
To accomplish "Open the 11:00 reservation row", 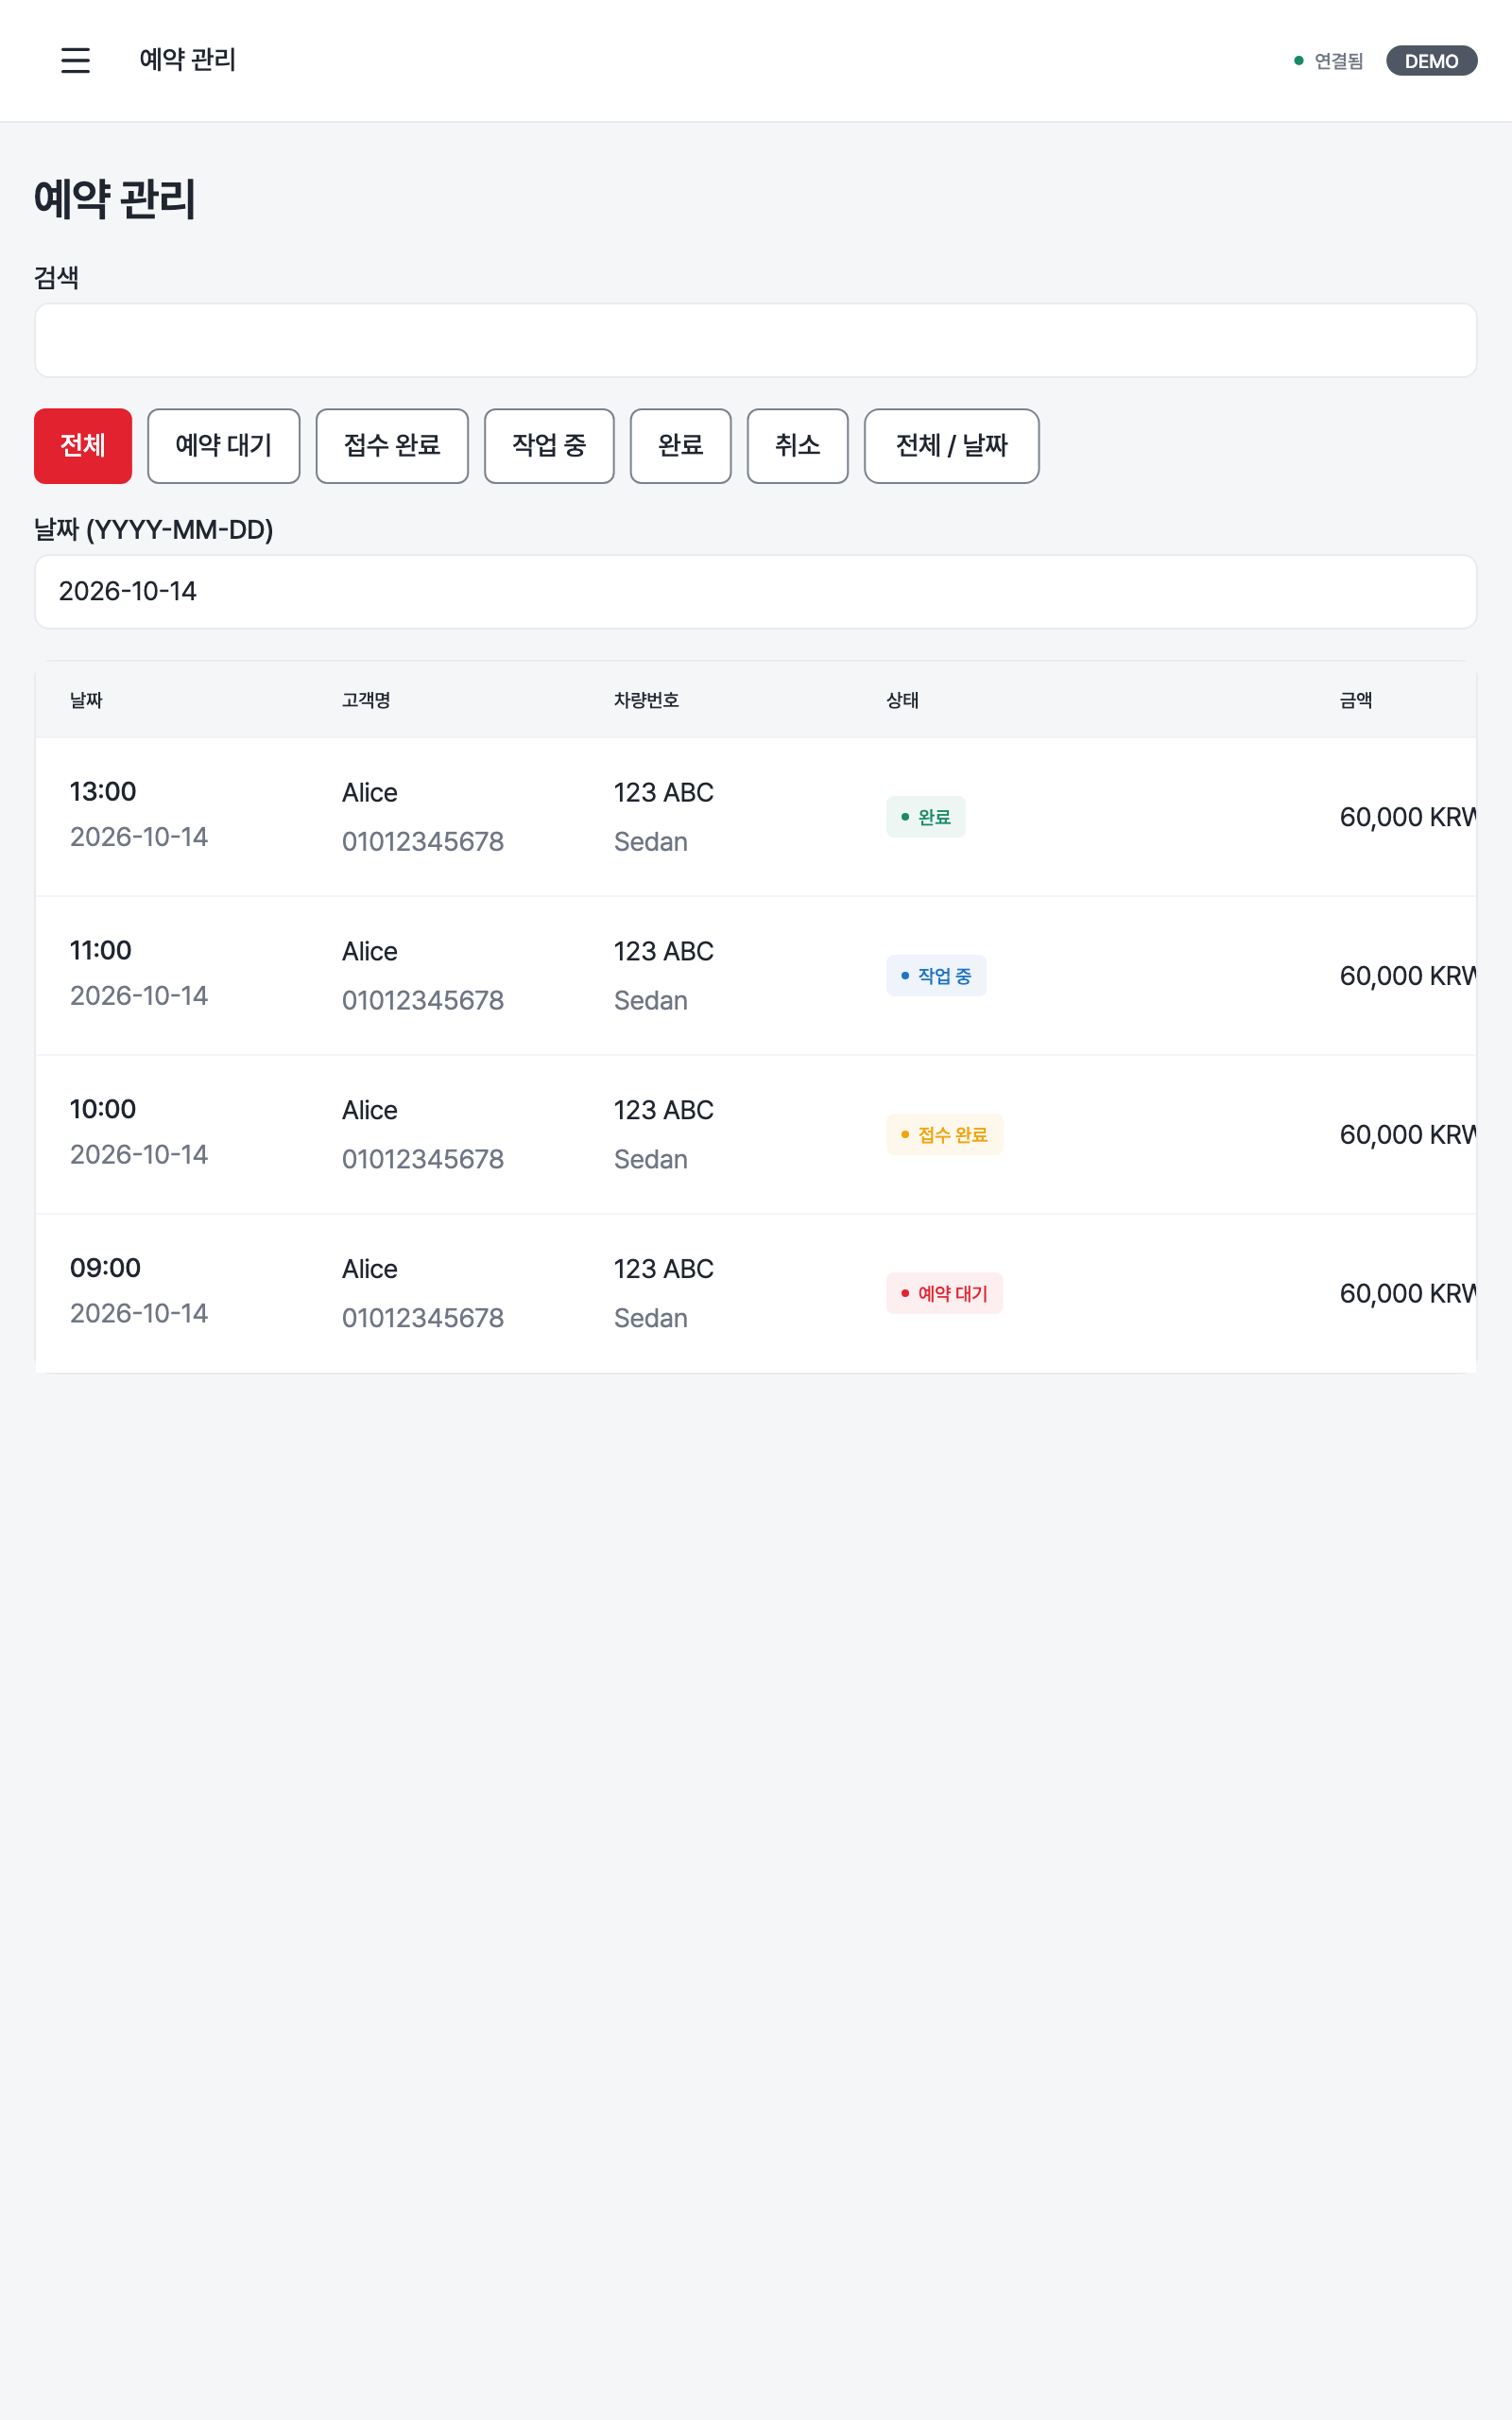I will (756, 976).
